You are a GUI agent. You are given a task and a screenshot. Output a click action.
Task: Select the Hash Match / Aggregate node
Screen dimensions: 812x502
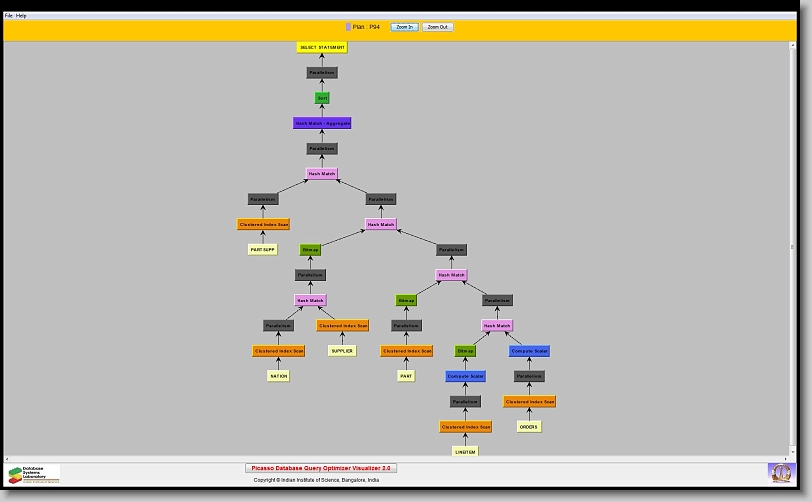point(322,123)
